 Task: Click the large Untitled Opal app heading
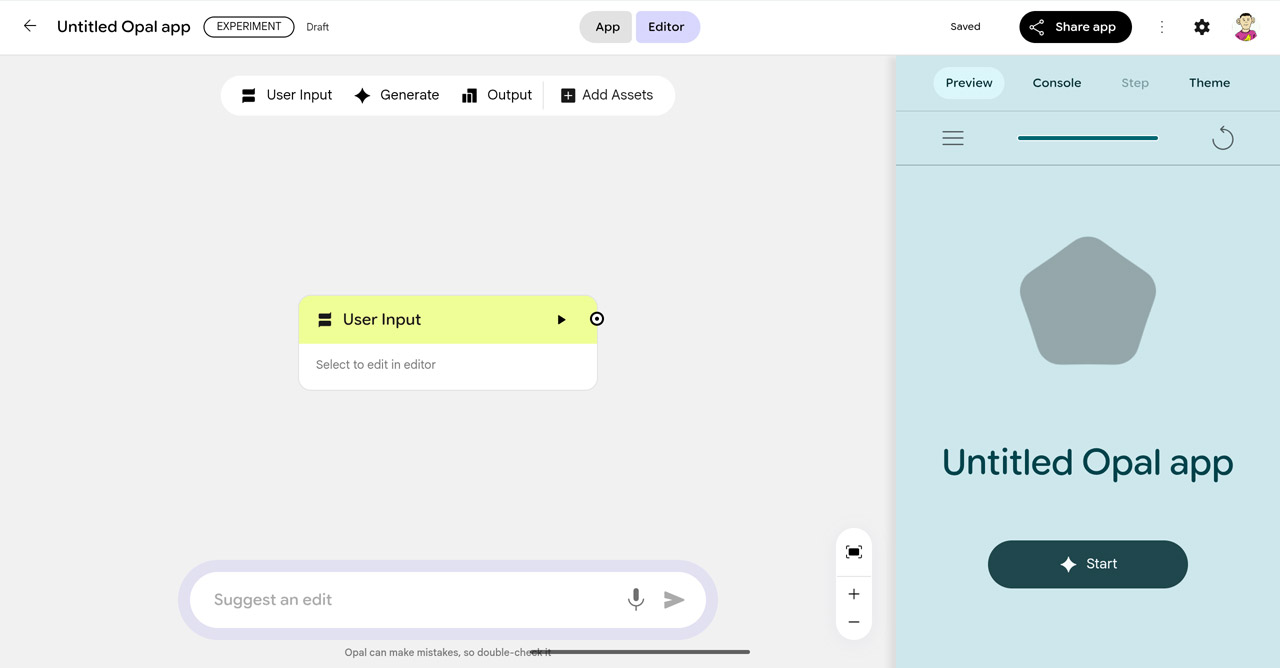1088,463
